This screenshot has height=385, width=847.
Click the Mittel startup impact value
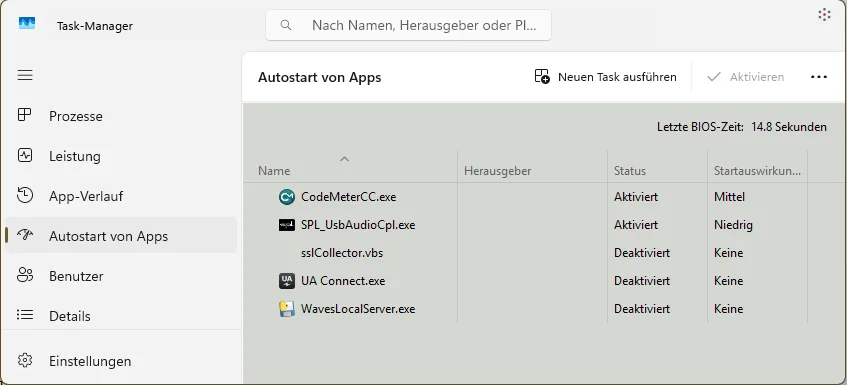[729, 197]
